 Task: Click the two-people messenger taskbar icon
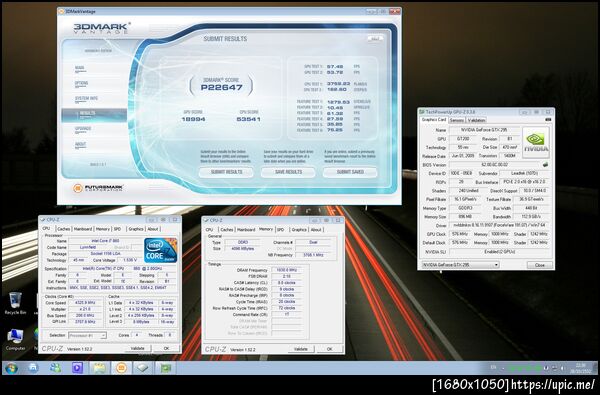[x=55, y=368]
